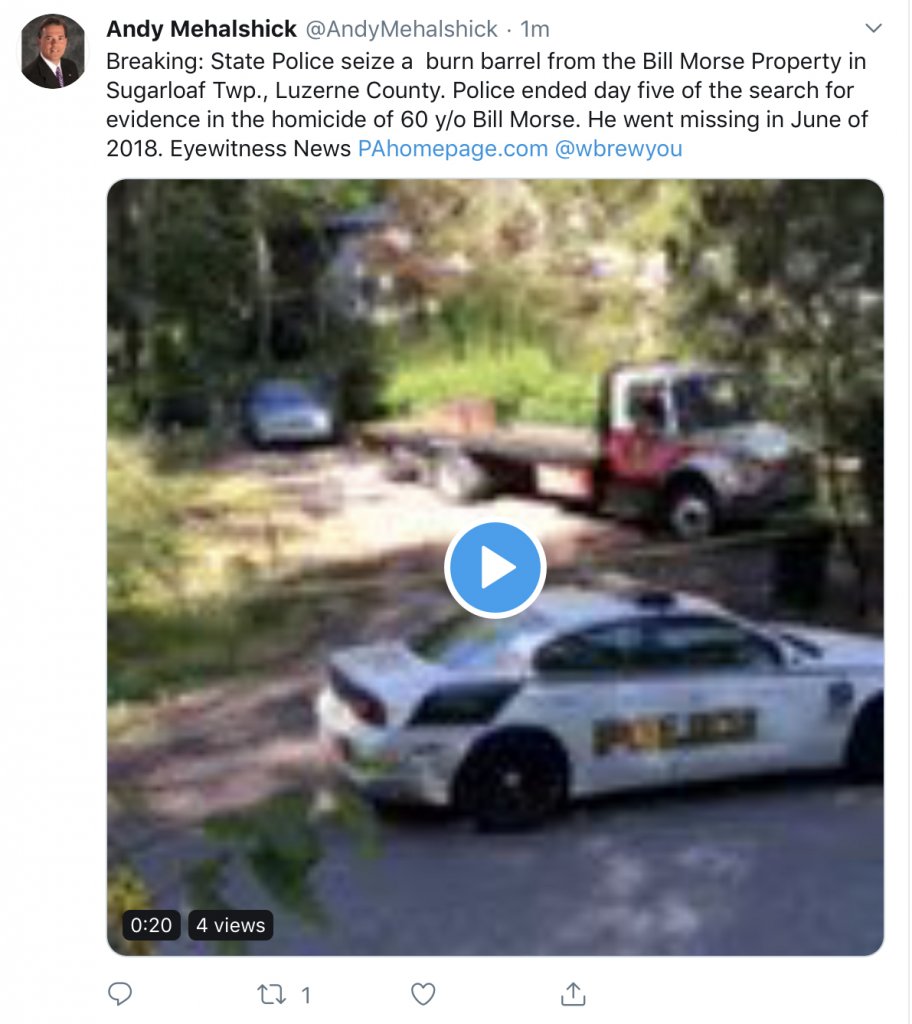Expand the tweet options chevron menu
Viewport: 912px width, 1024px height.
[x=873, y=28]
